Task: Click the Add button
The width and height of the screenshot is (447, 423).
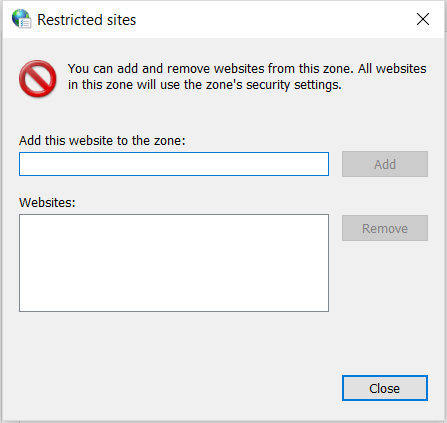Action: coord(385,164)
